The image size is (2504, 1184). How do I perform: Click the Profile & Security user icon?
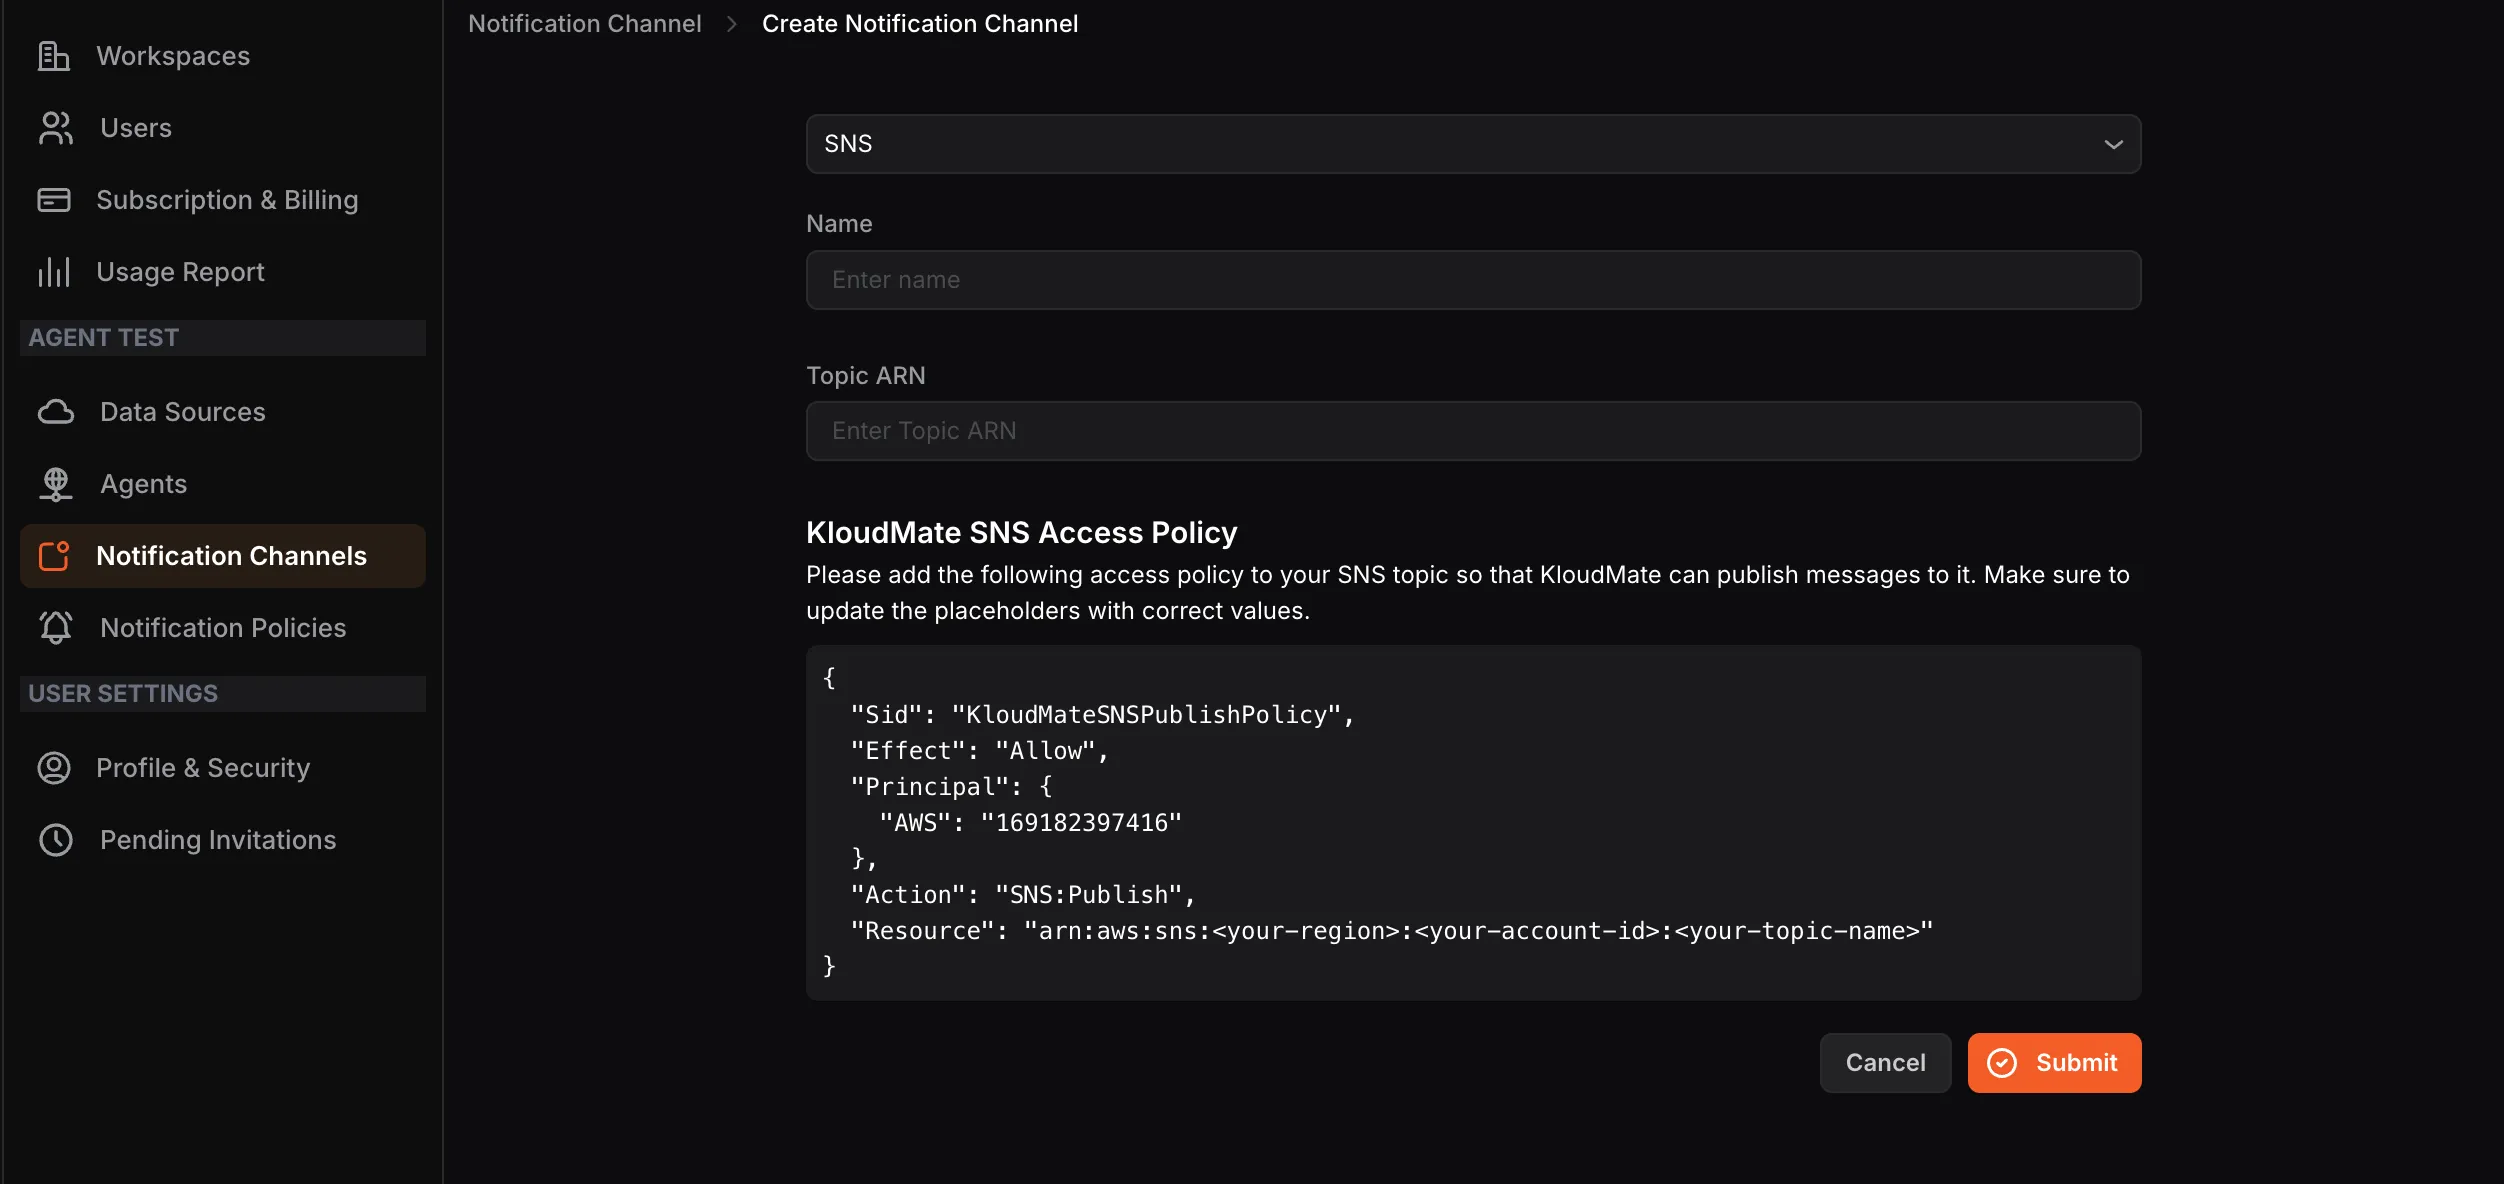pos(54,768)
